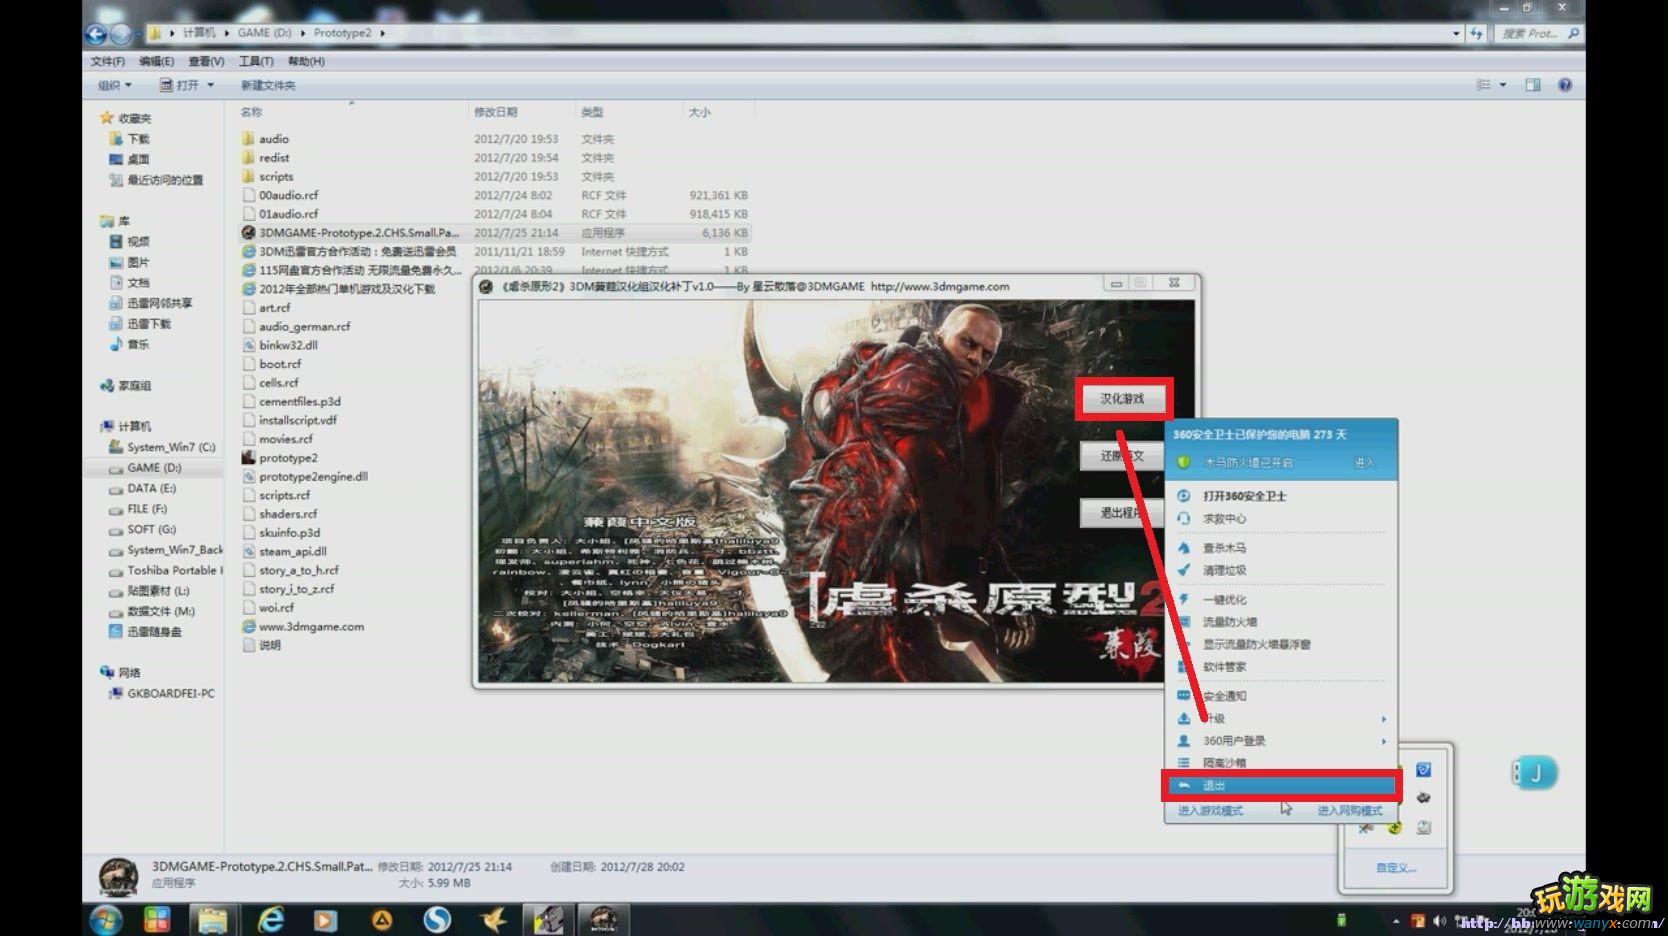Screen dimensions: 1668x936
Task: Launch Internet Explorer from the taskbar
Action: coord(270,919)
